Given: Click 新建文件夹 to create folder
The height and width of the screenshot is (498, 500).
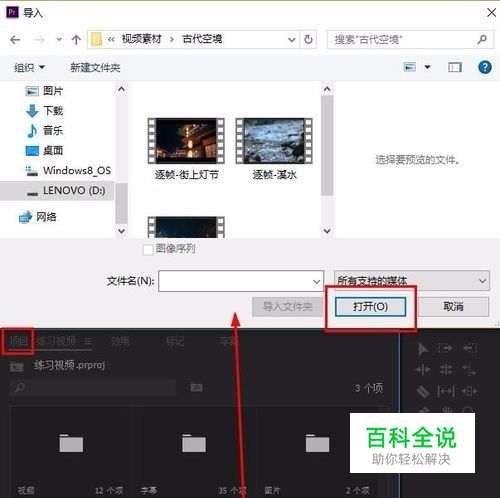Looking at the screenshot, I should [x=95, y=68].
